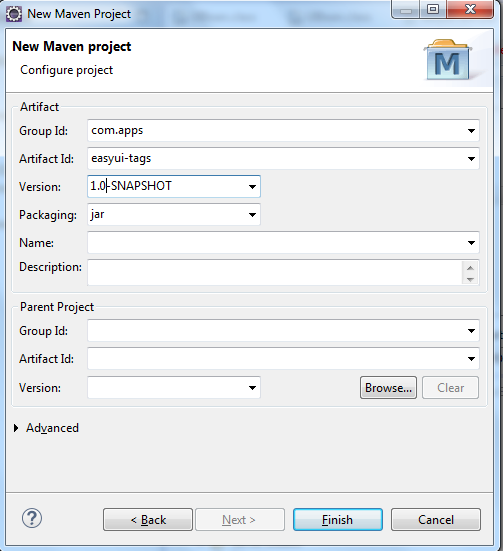
Task: Open the Parent Project Artifact Id dropdown
Action: (471, 359)
